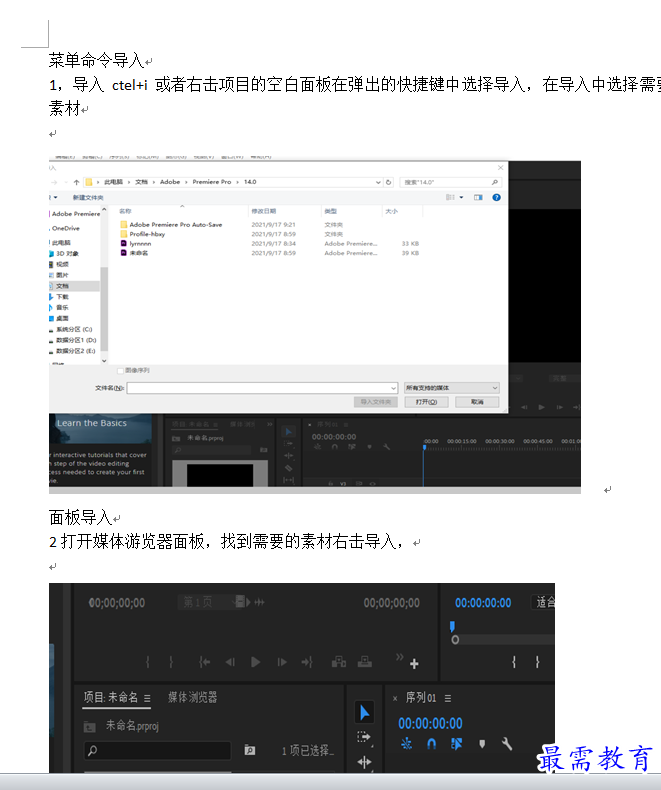Click 新建文件夹 in the import dialog toolbar
This screenshot has width=661, height=790.
click(x=88, y=197)
